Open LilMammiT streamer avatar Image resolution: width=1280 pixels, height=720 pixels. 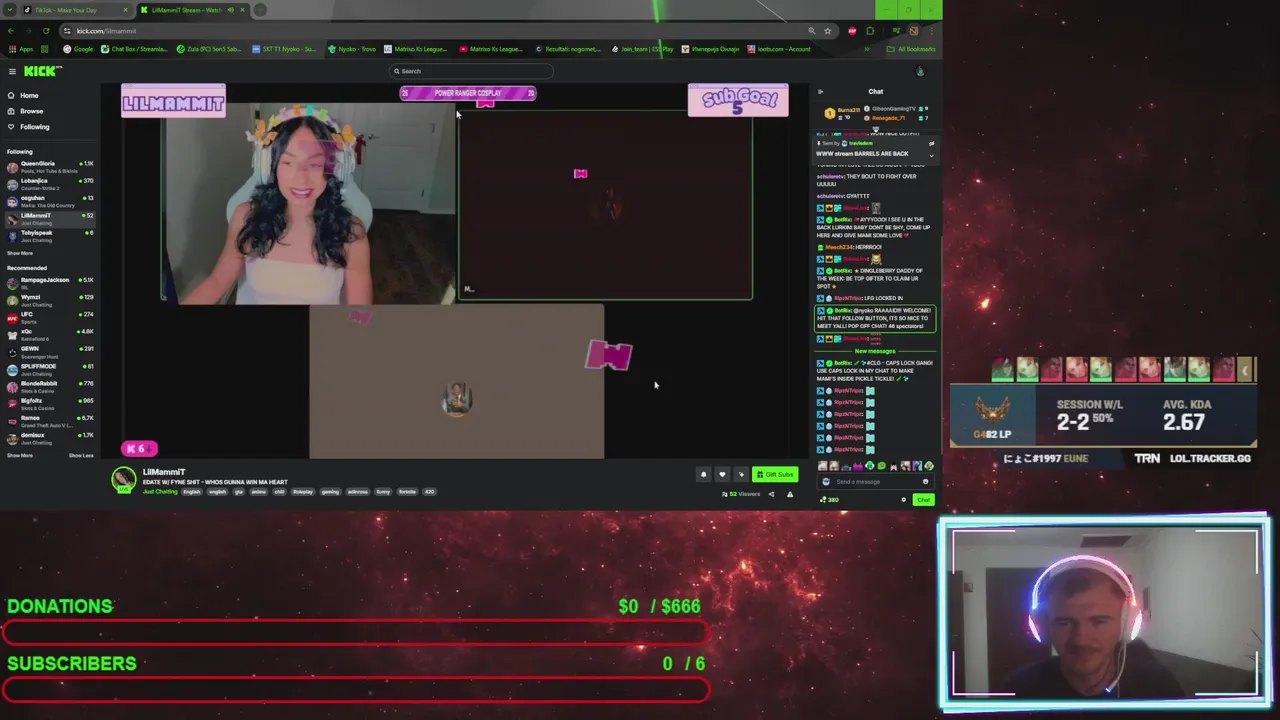pos(124,480)
